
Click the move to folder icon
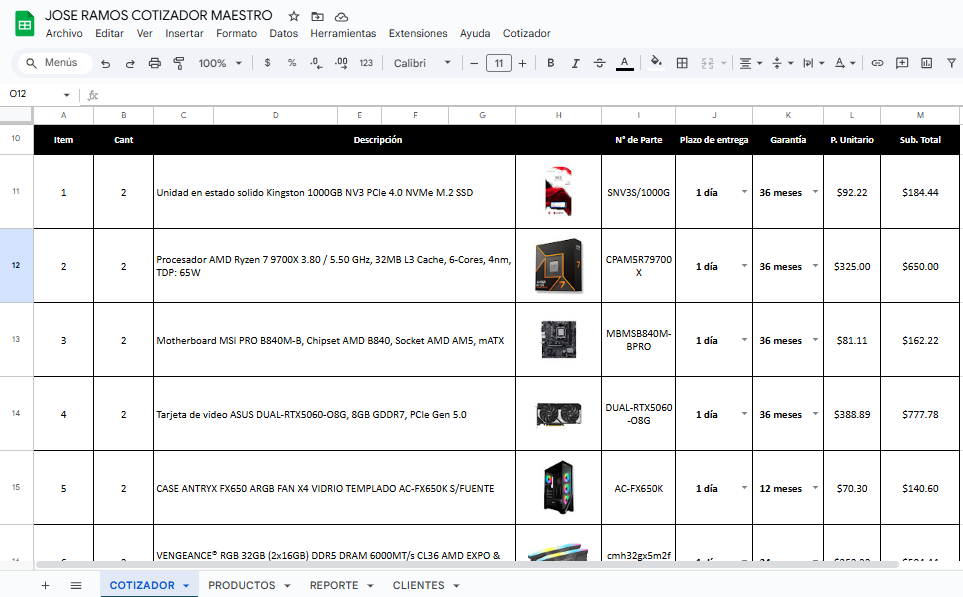pyautogui.click(x=318, y=17)
